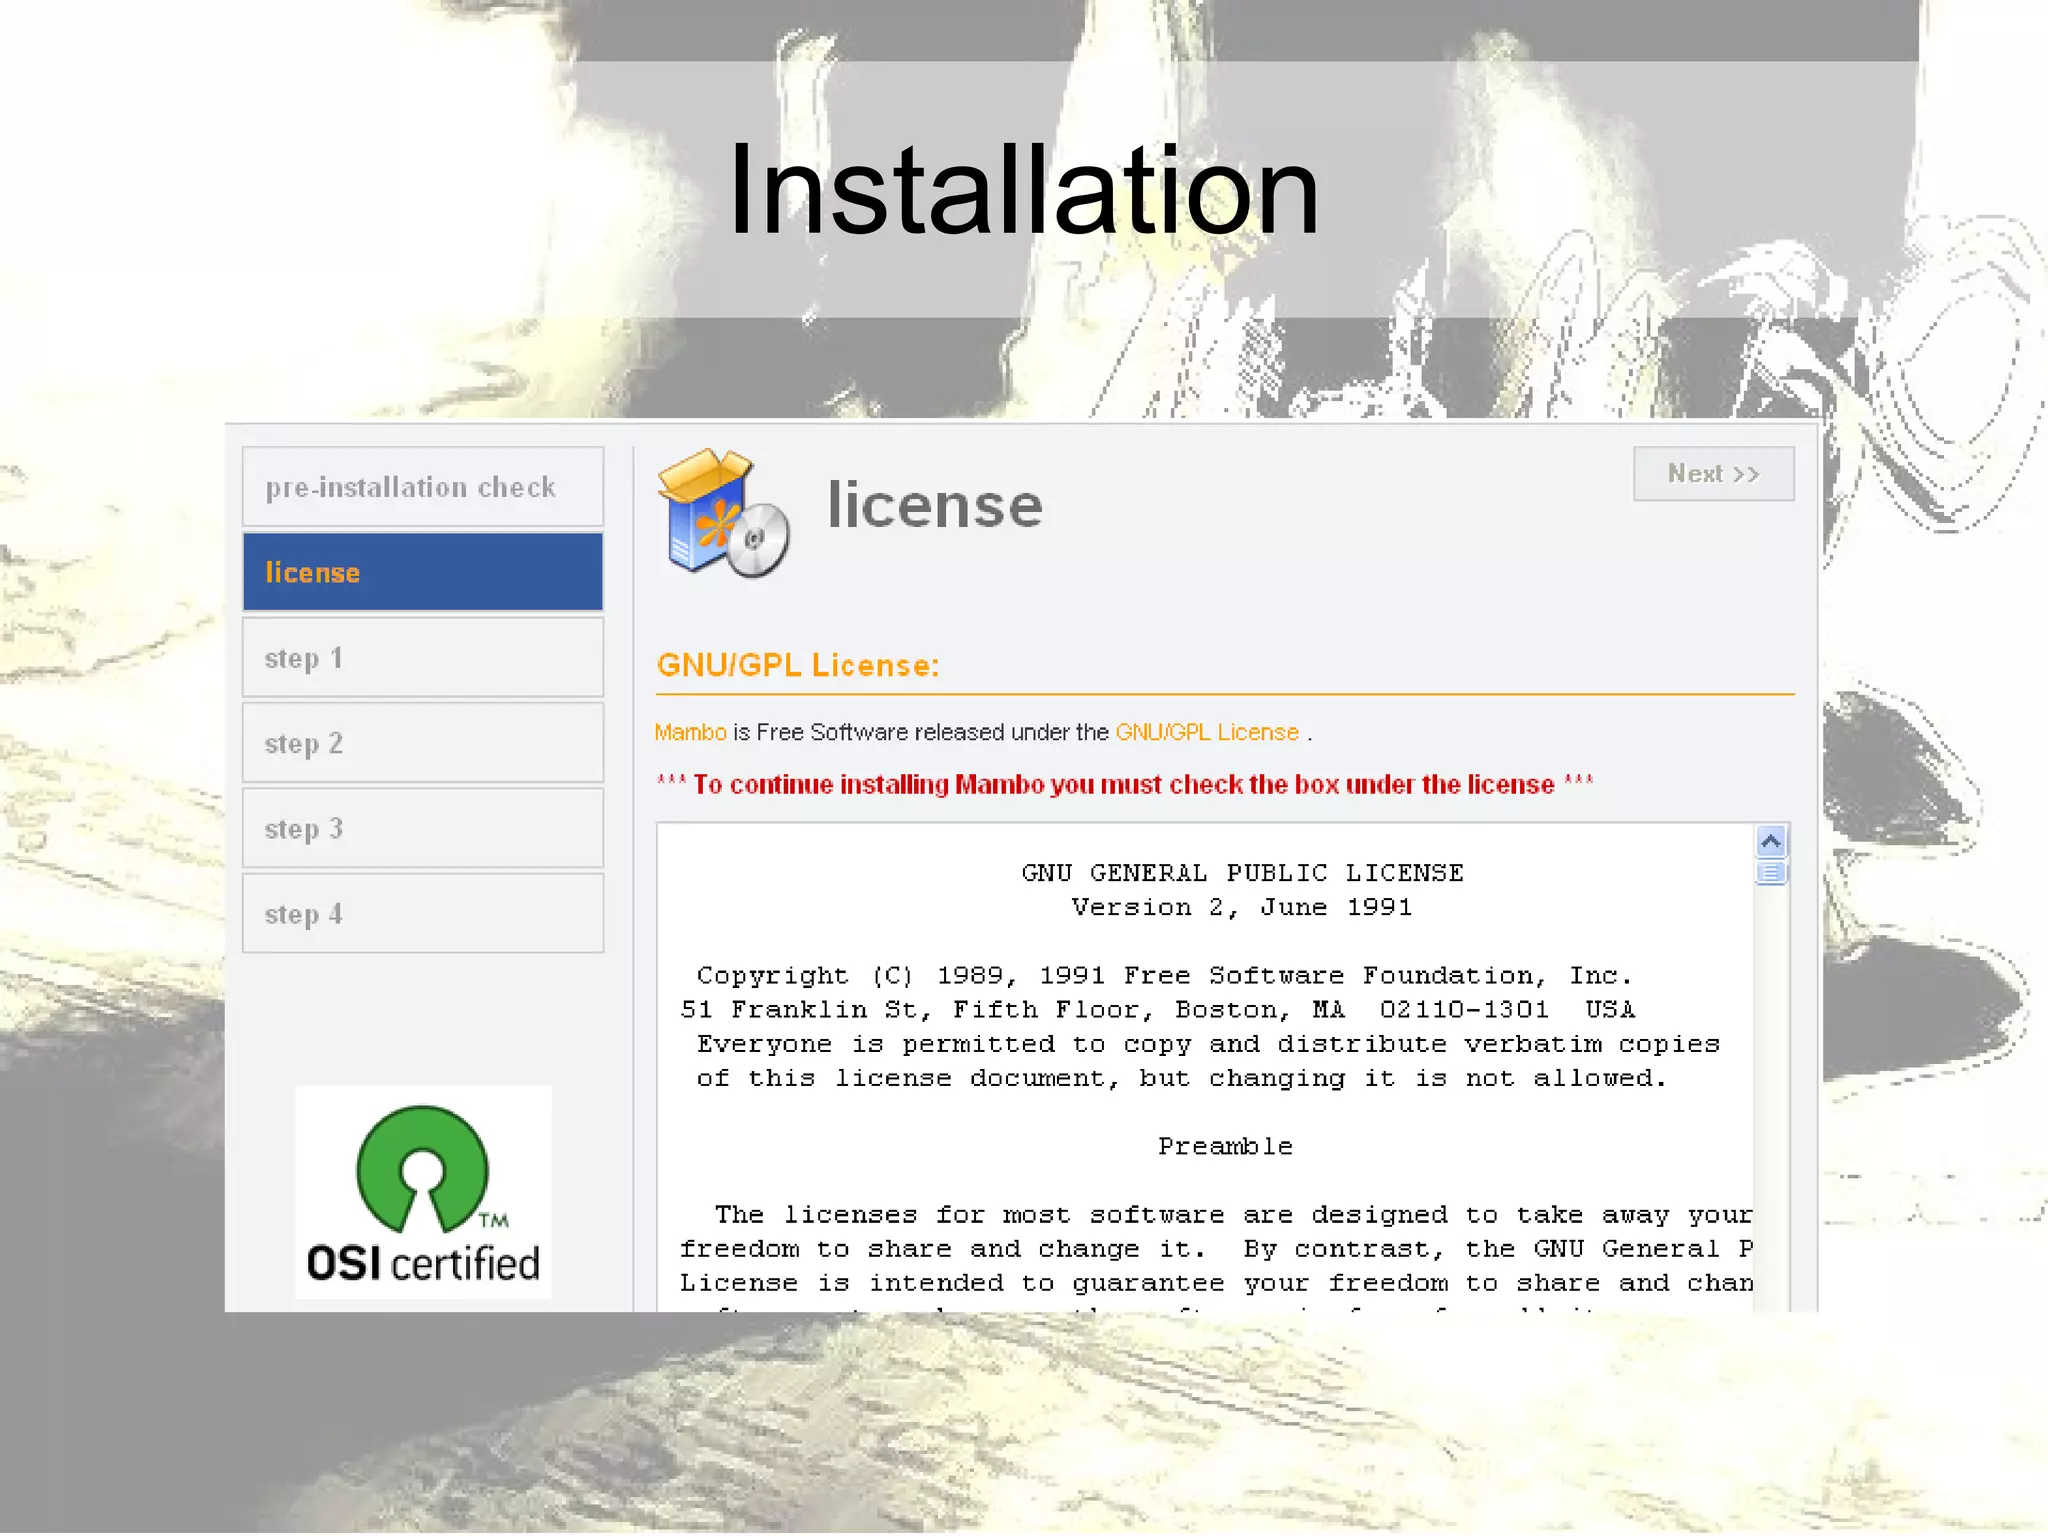2048x1536 pixels.
Task: Click the Preamble heading in license text
Action: tap(1225, 1146)
